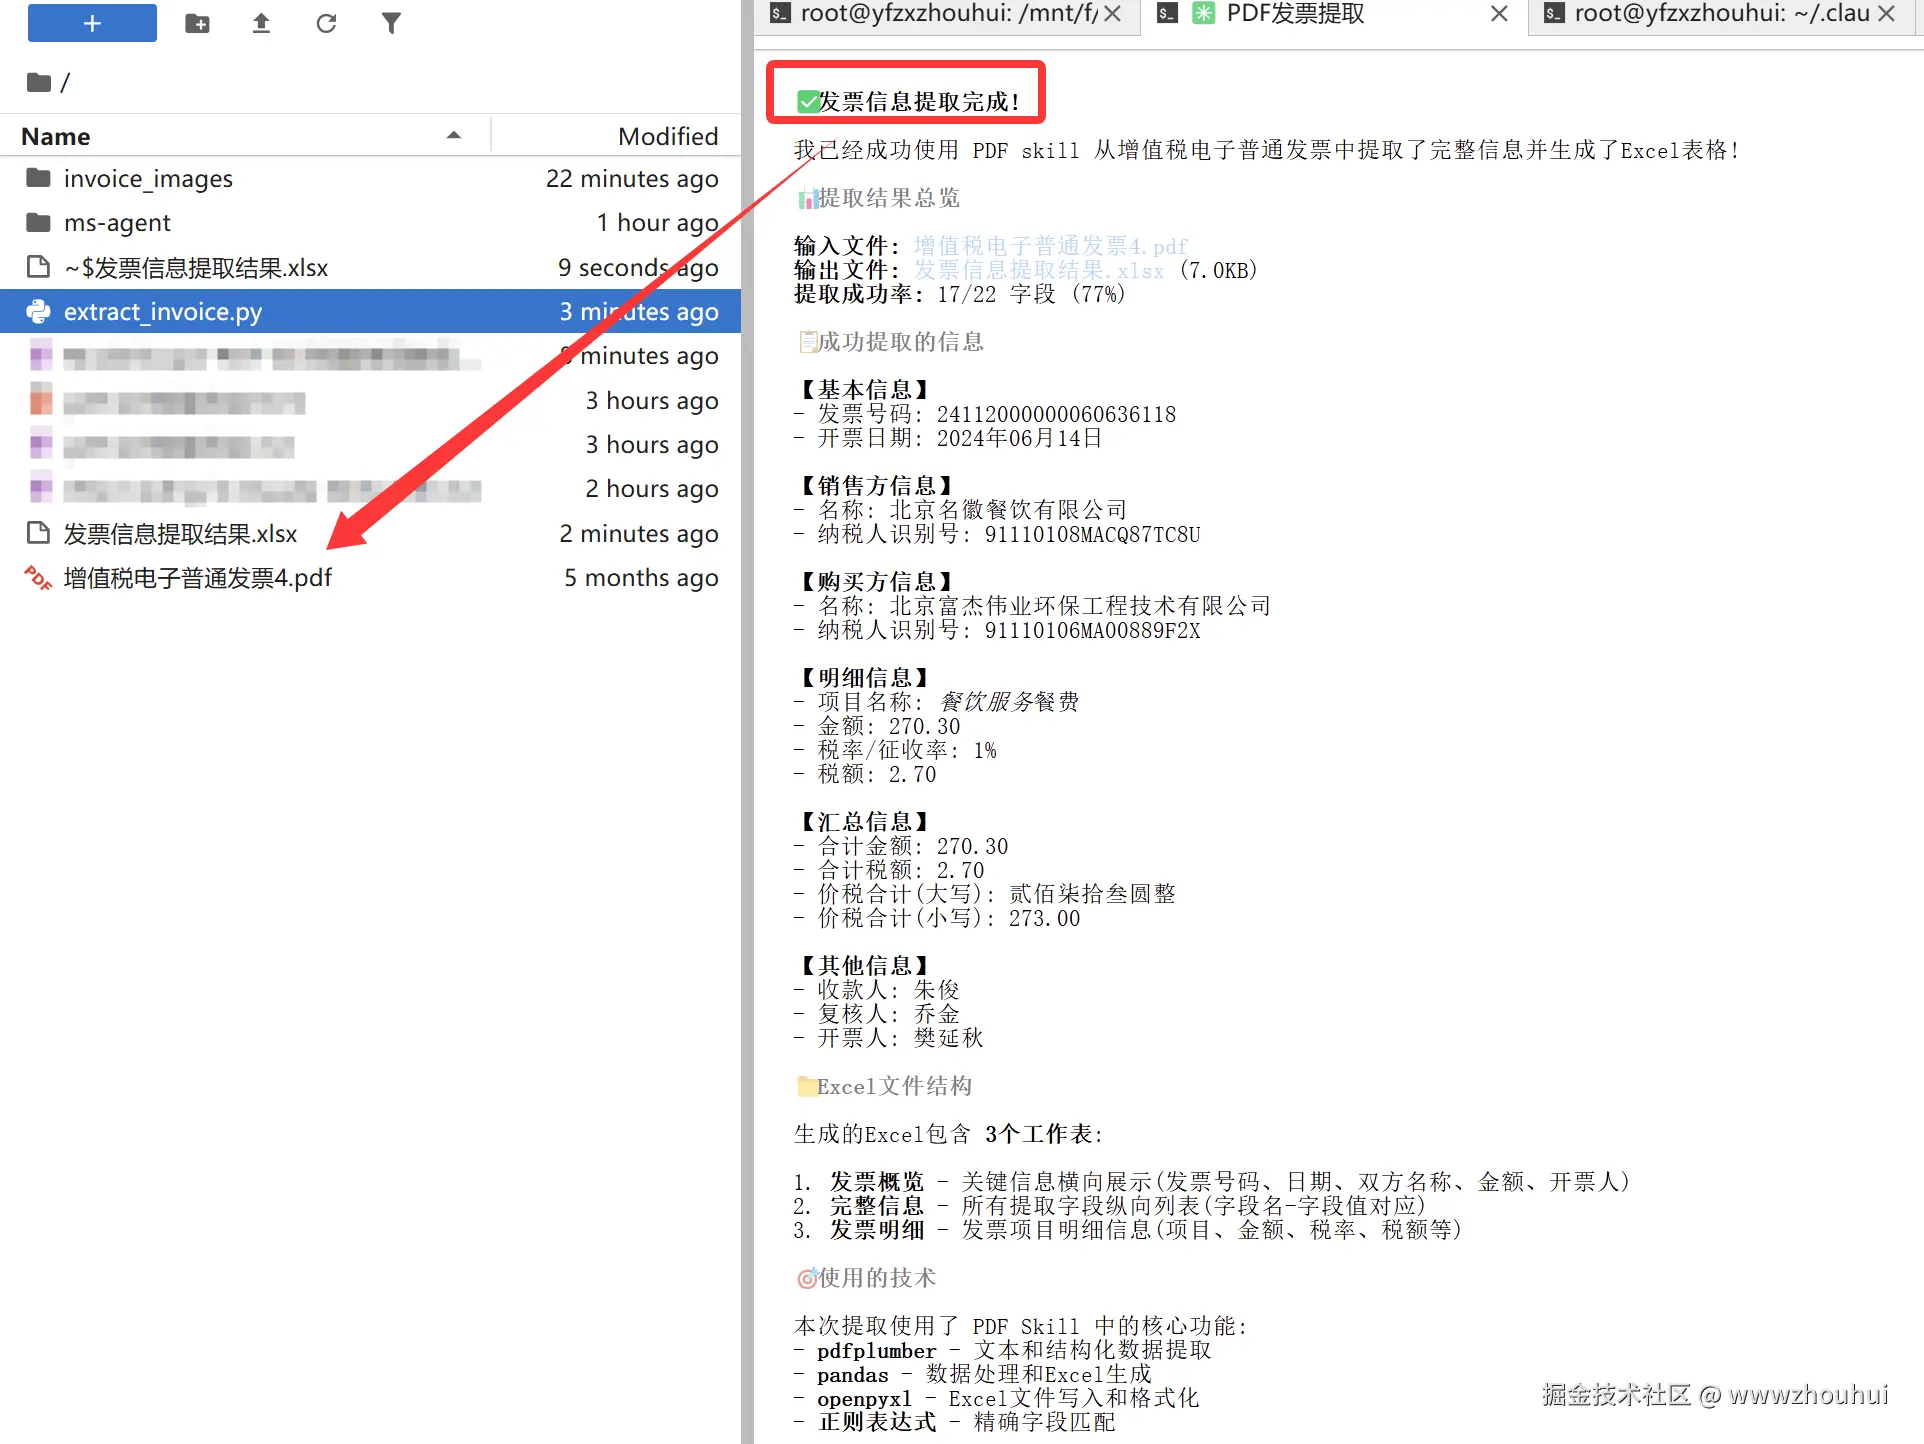Screen dimensions: 1924x1444
Task: Close the PDF发票提取 tab
Action: (1498, 13)
